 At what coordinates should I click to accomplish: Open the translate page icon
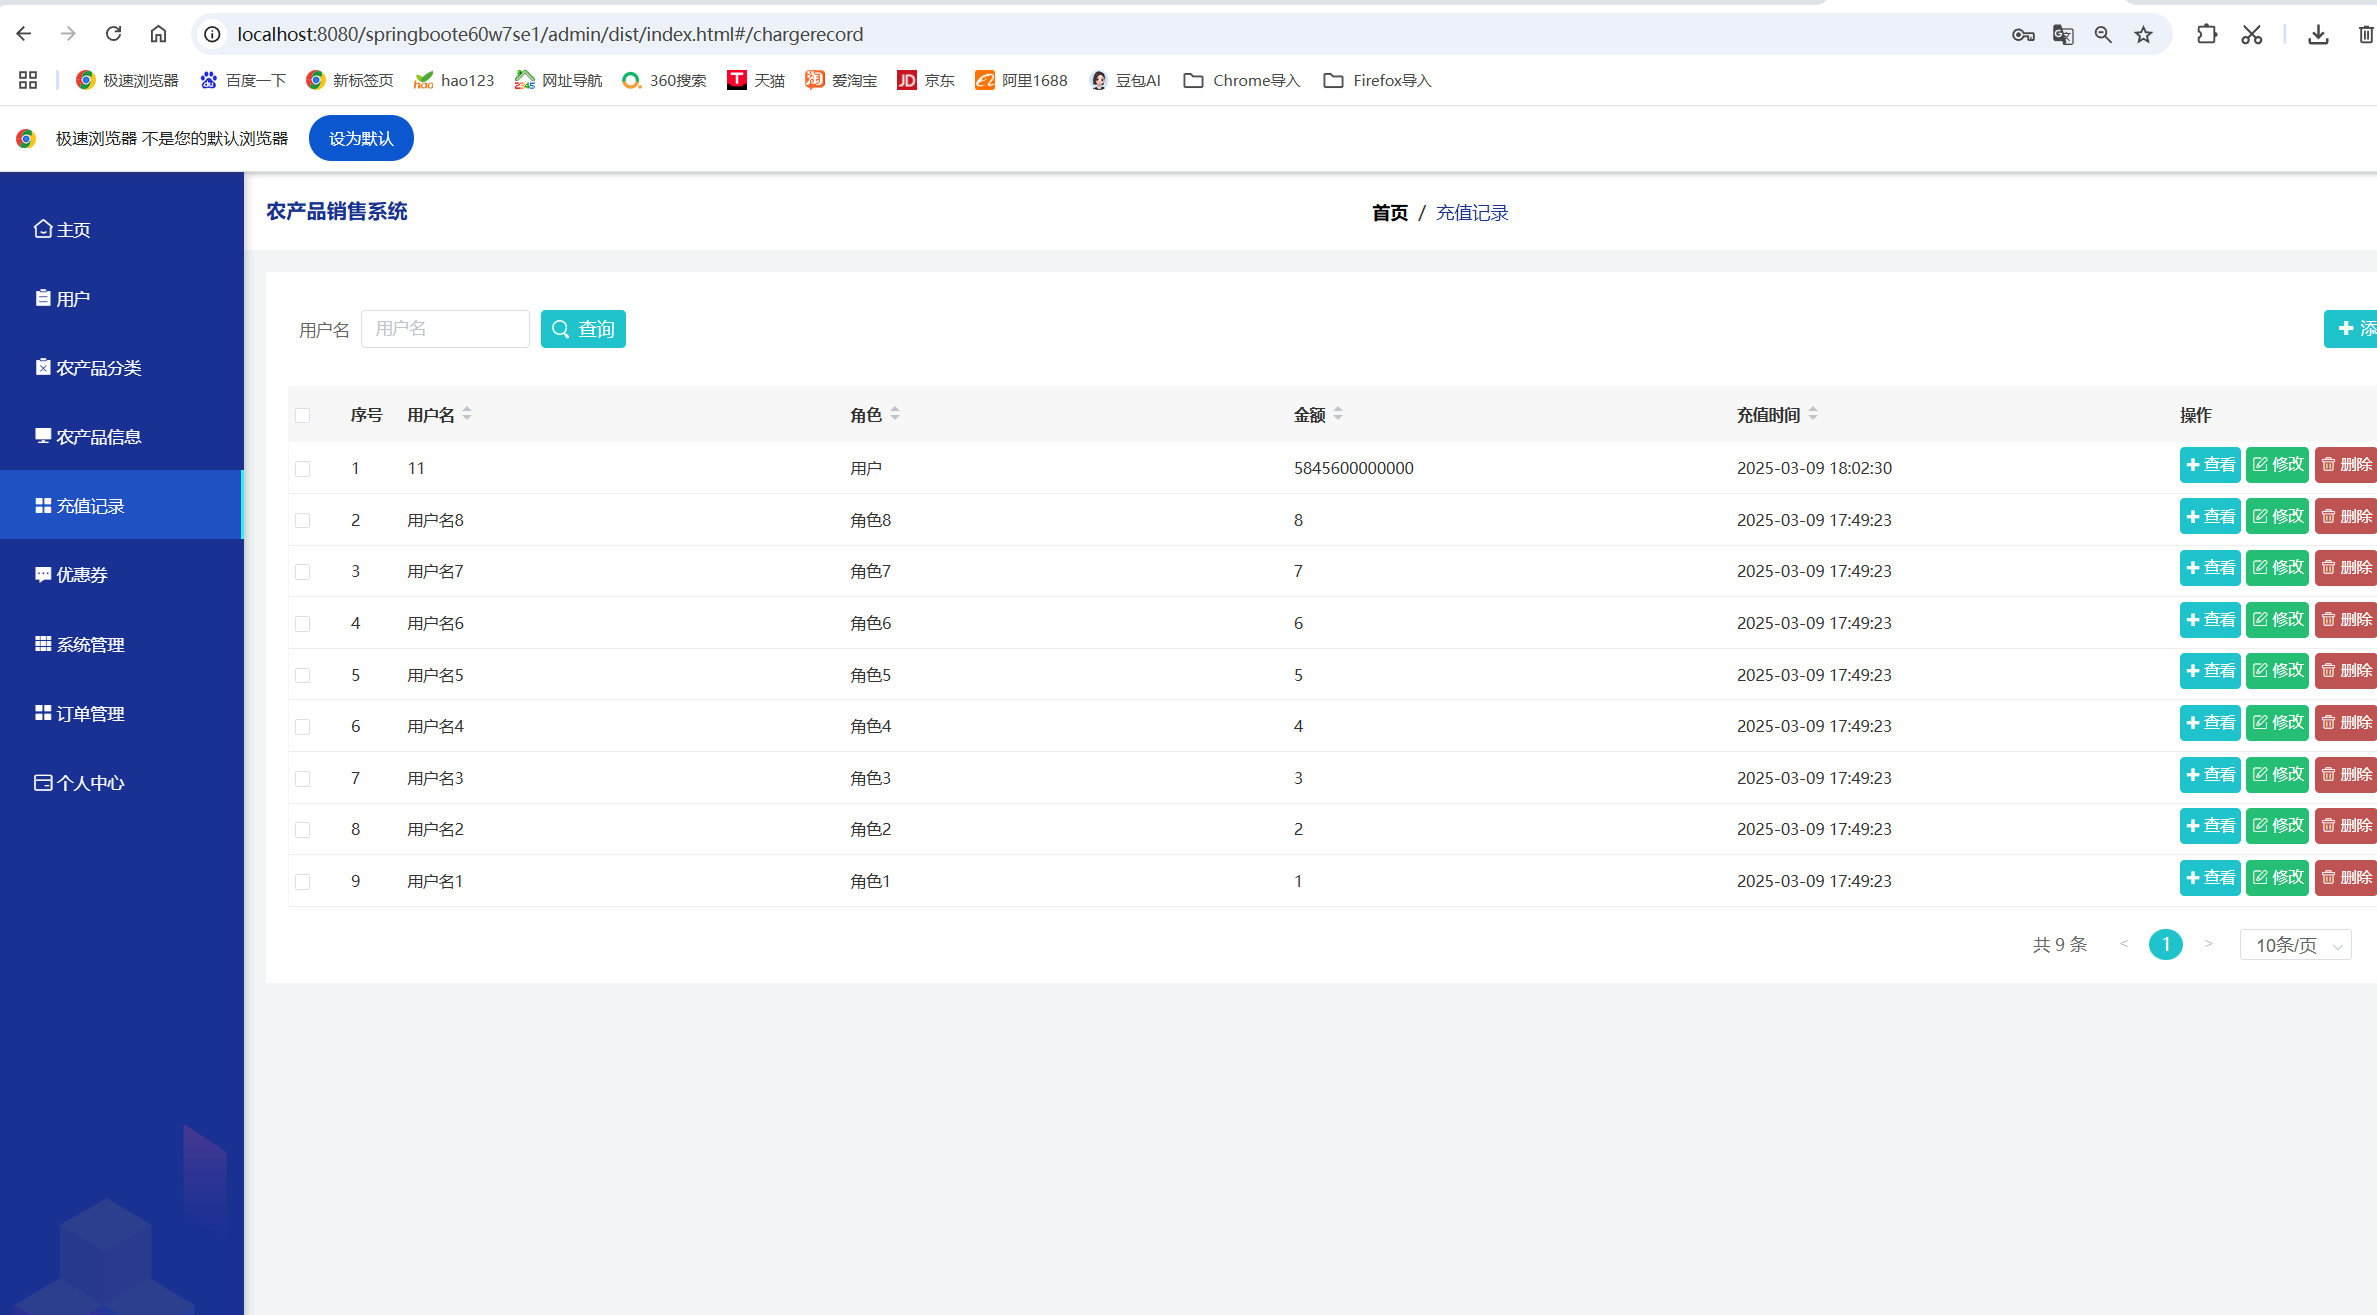(x=2063, y=35)
